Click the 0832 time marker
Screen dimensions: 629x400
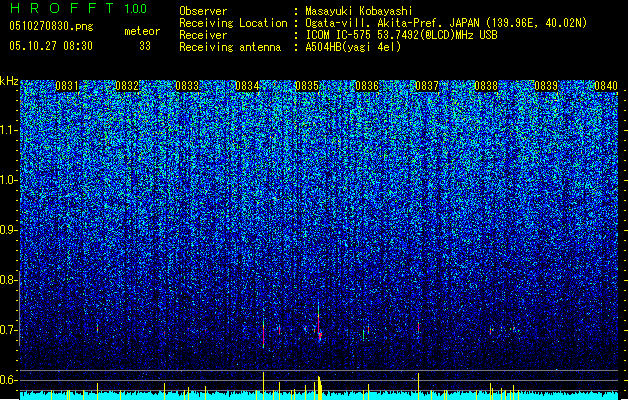coord(127,86)
